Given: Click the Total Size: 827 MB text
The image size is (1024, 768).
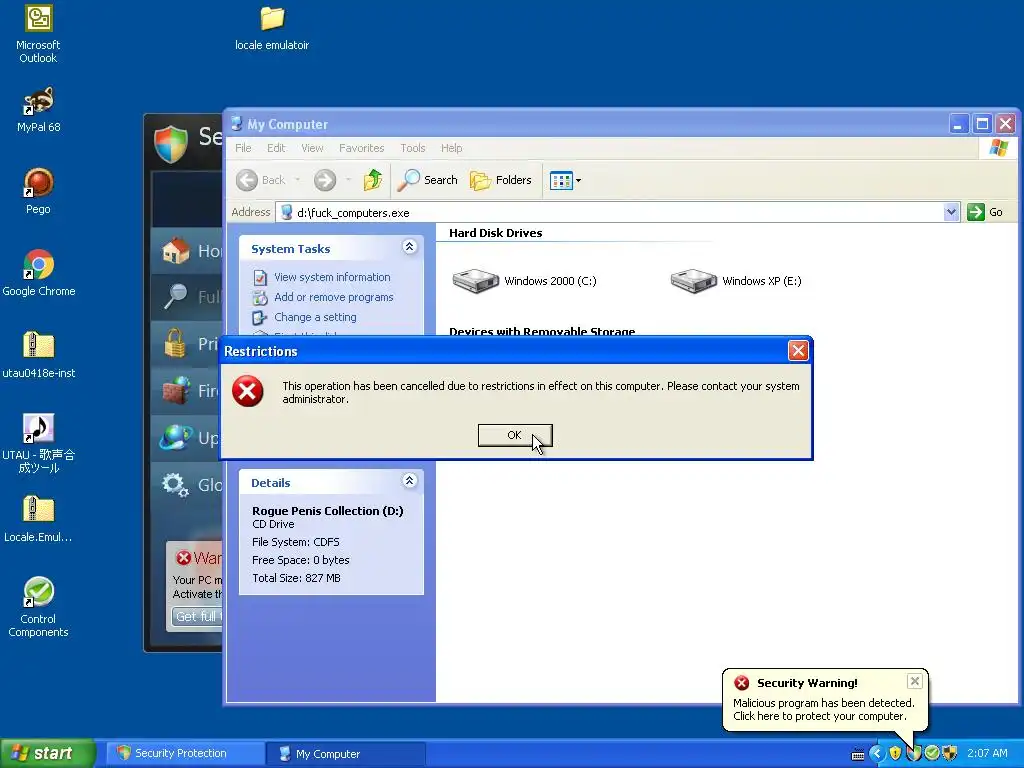Looking at the screenshot, I should click(296, 578).
